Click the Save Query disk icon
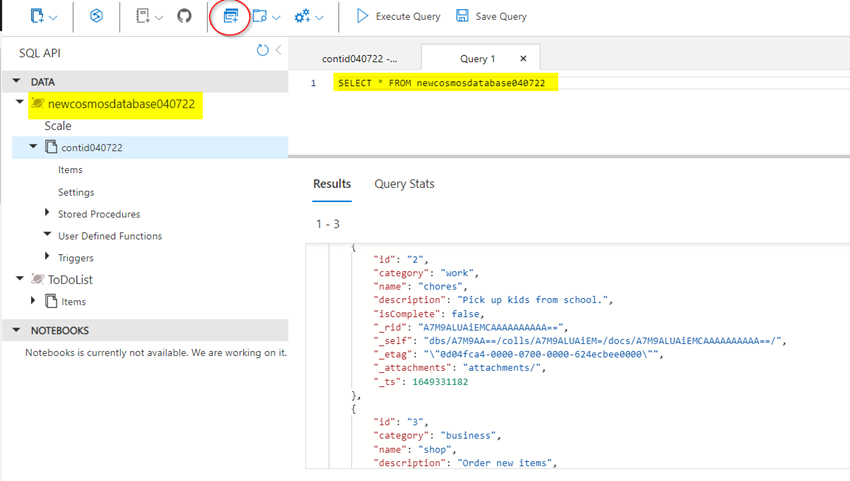Viewport: 850px width, 481px height. click(462, 16)
